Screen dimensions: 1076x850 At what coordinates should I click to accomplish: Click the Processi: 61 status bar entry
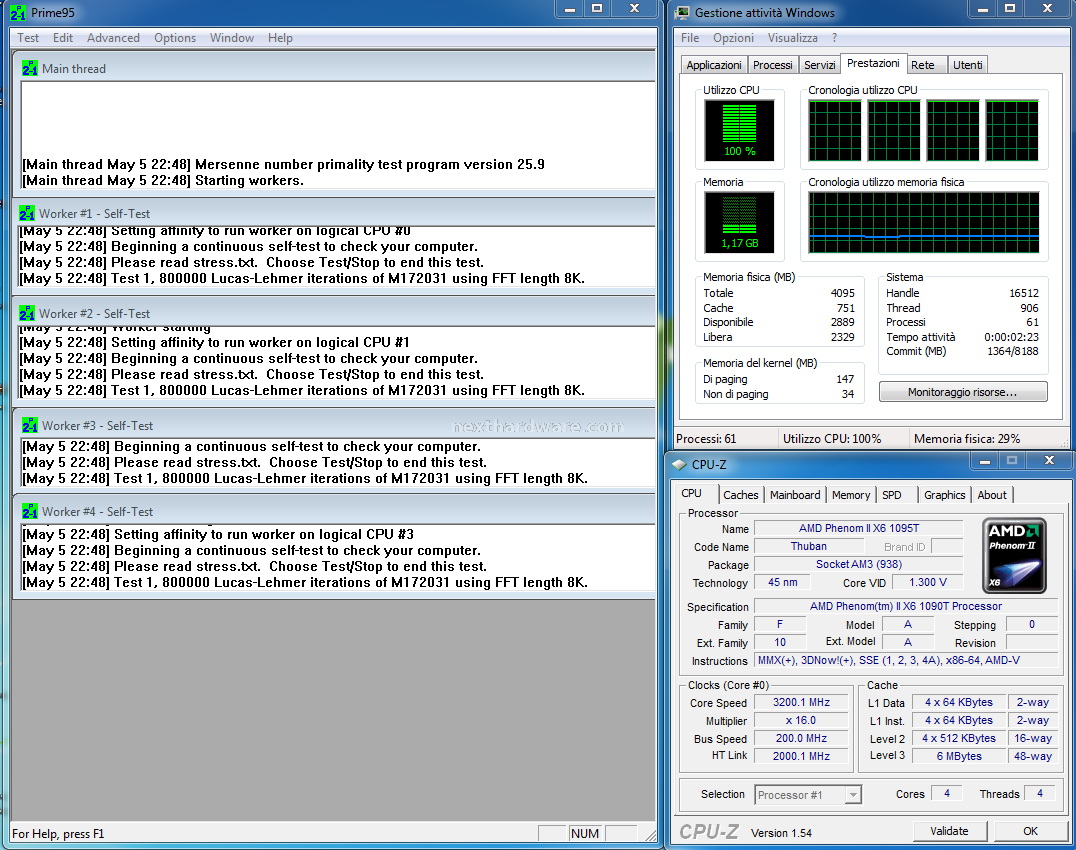pos(725,438)
